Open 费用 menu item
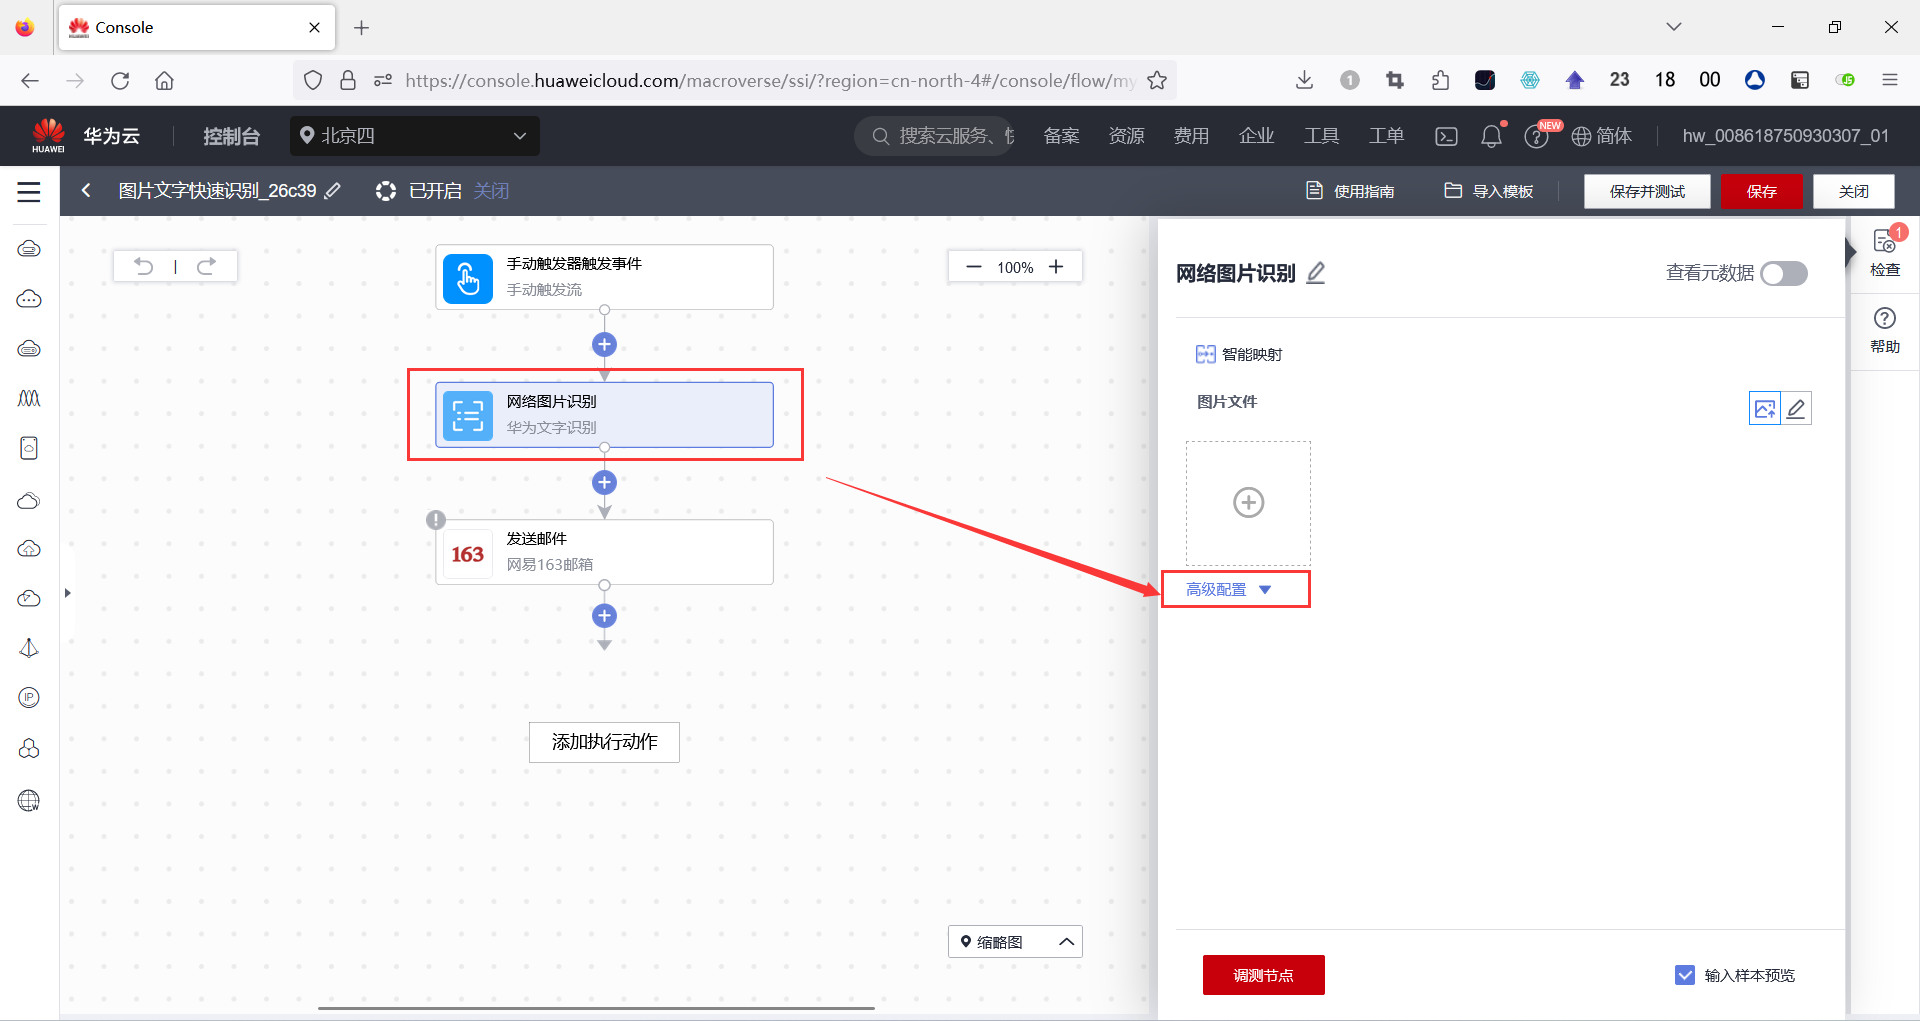The width and height of the screenshot is (1920, 1021). click(1191, 136)
